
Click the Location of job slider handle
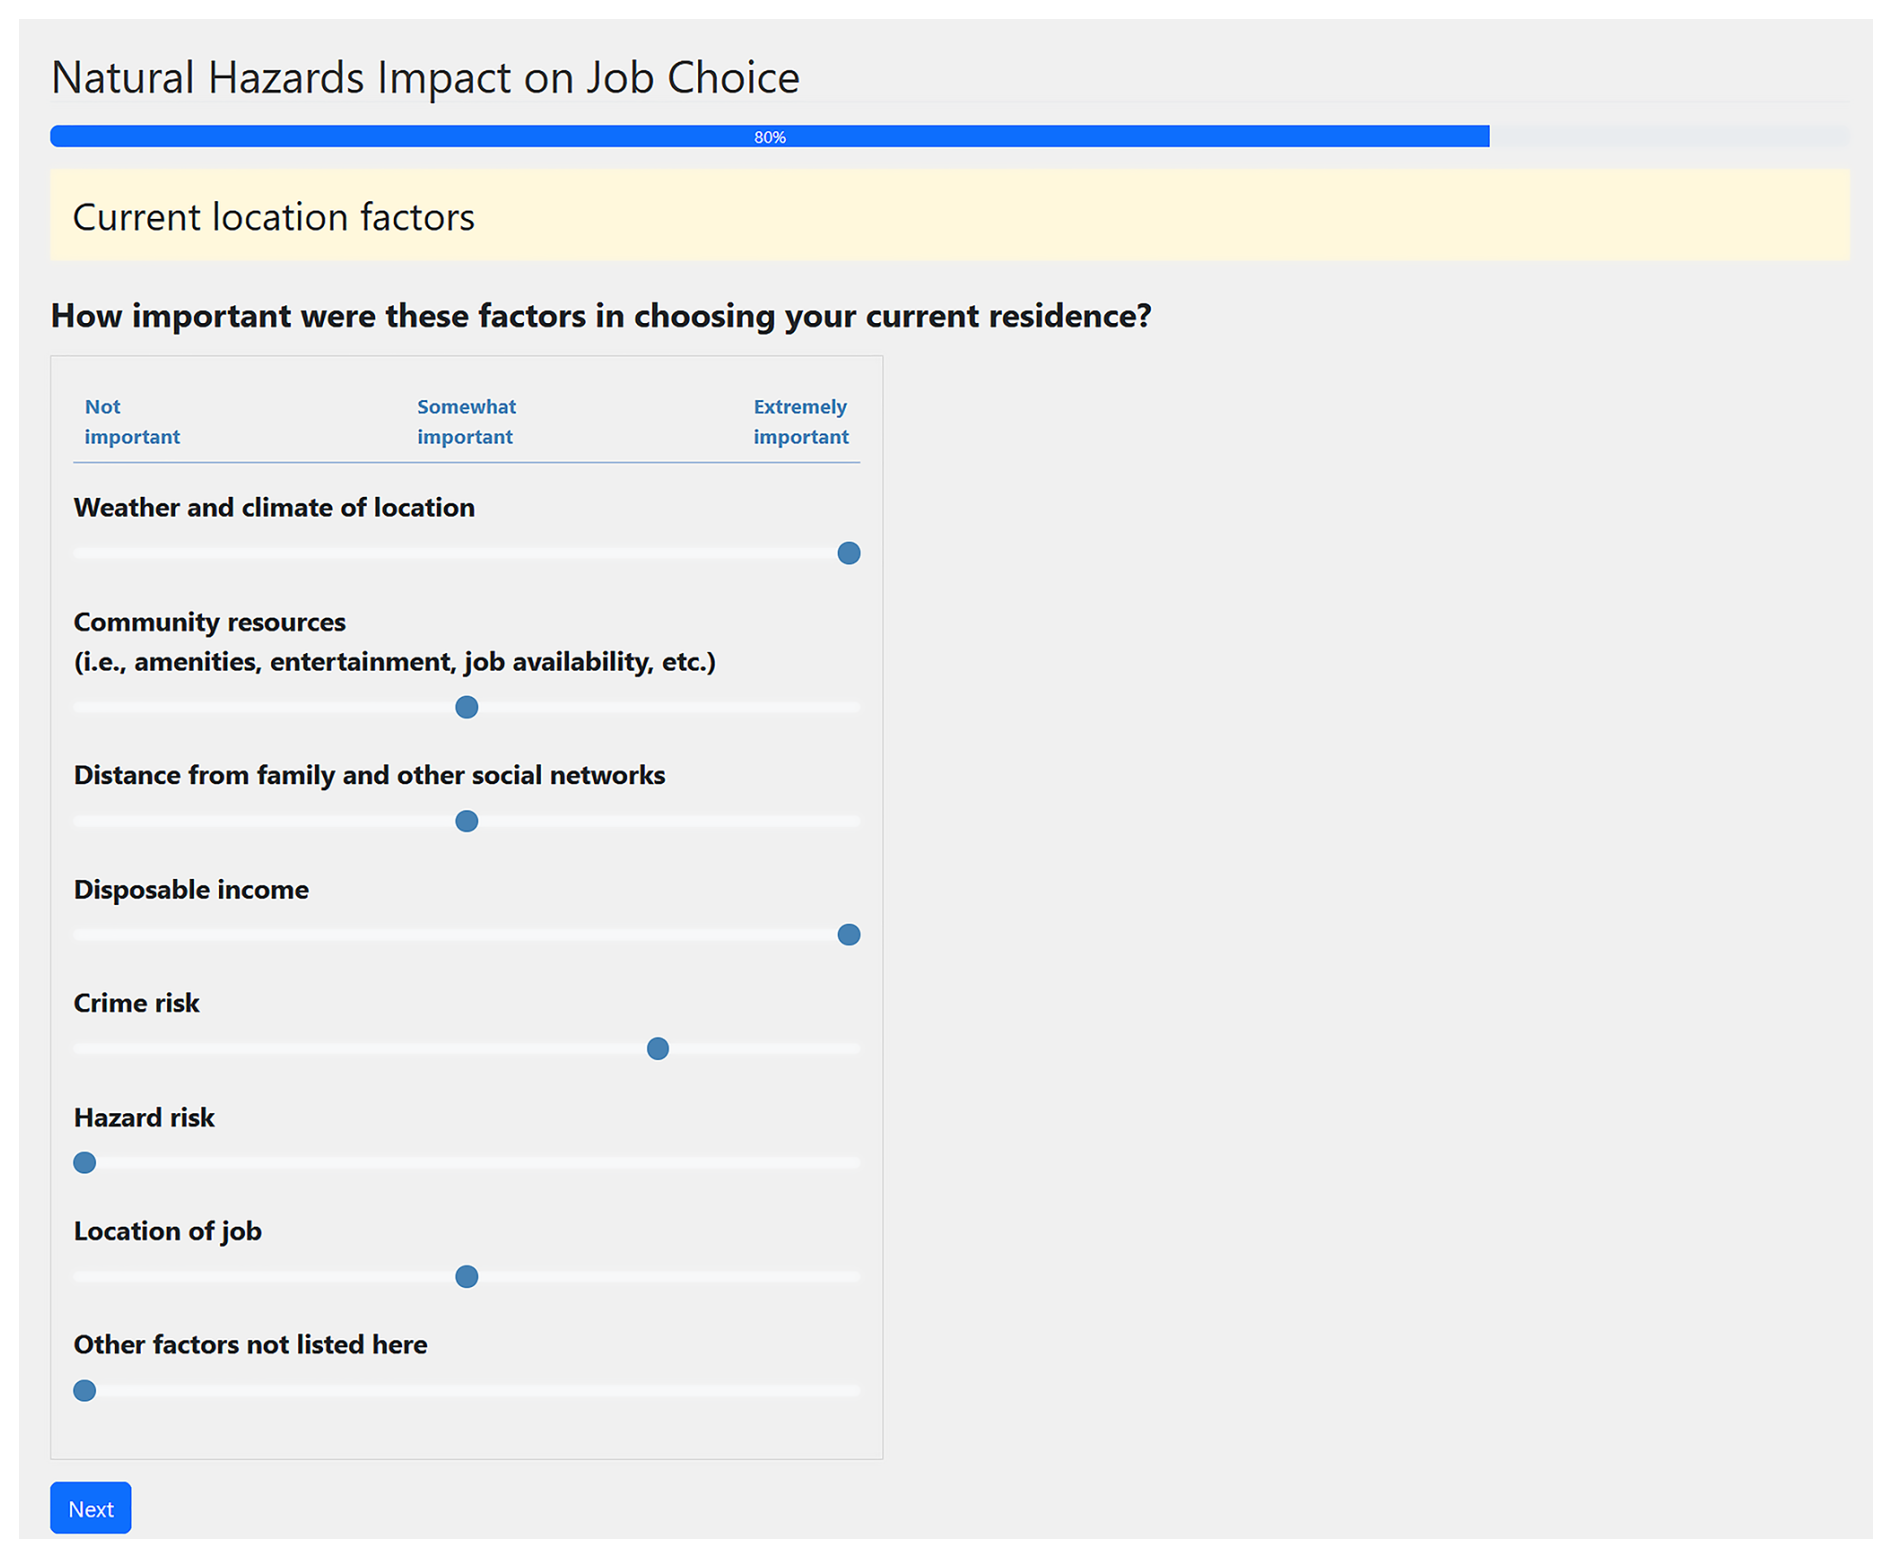click(466, 1277)
